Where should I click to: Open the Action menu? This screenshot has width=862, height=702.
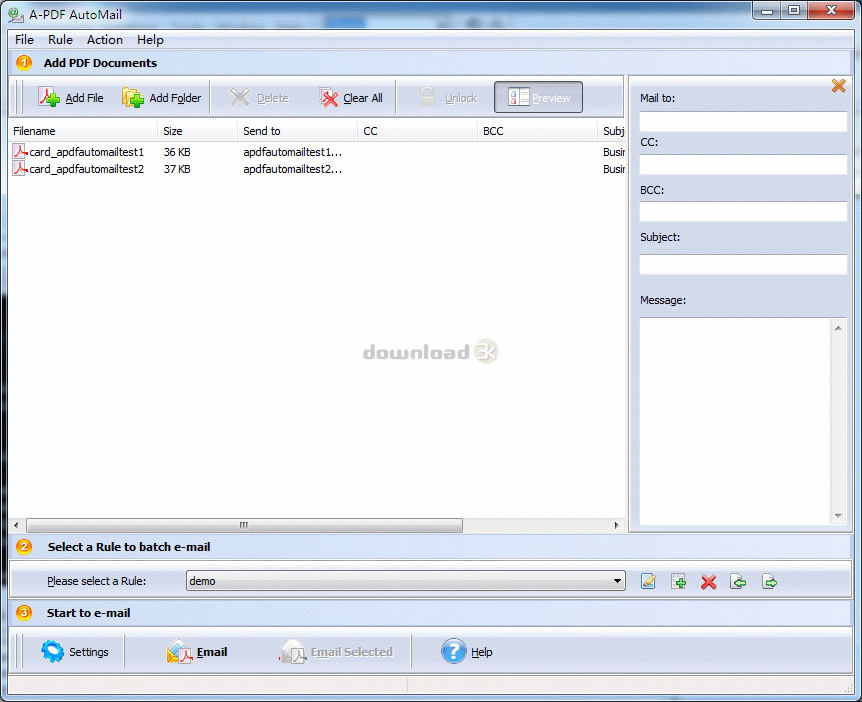tap(104, 40)
